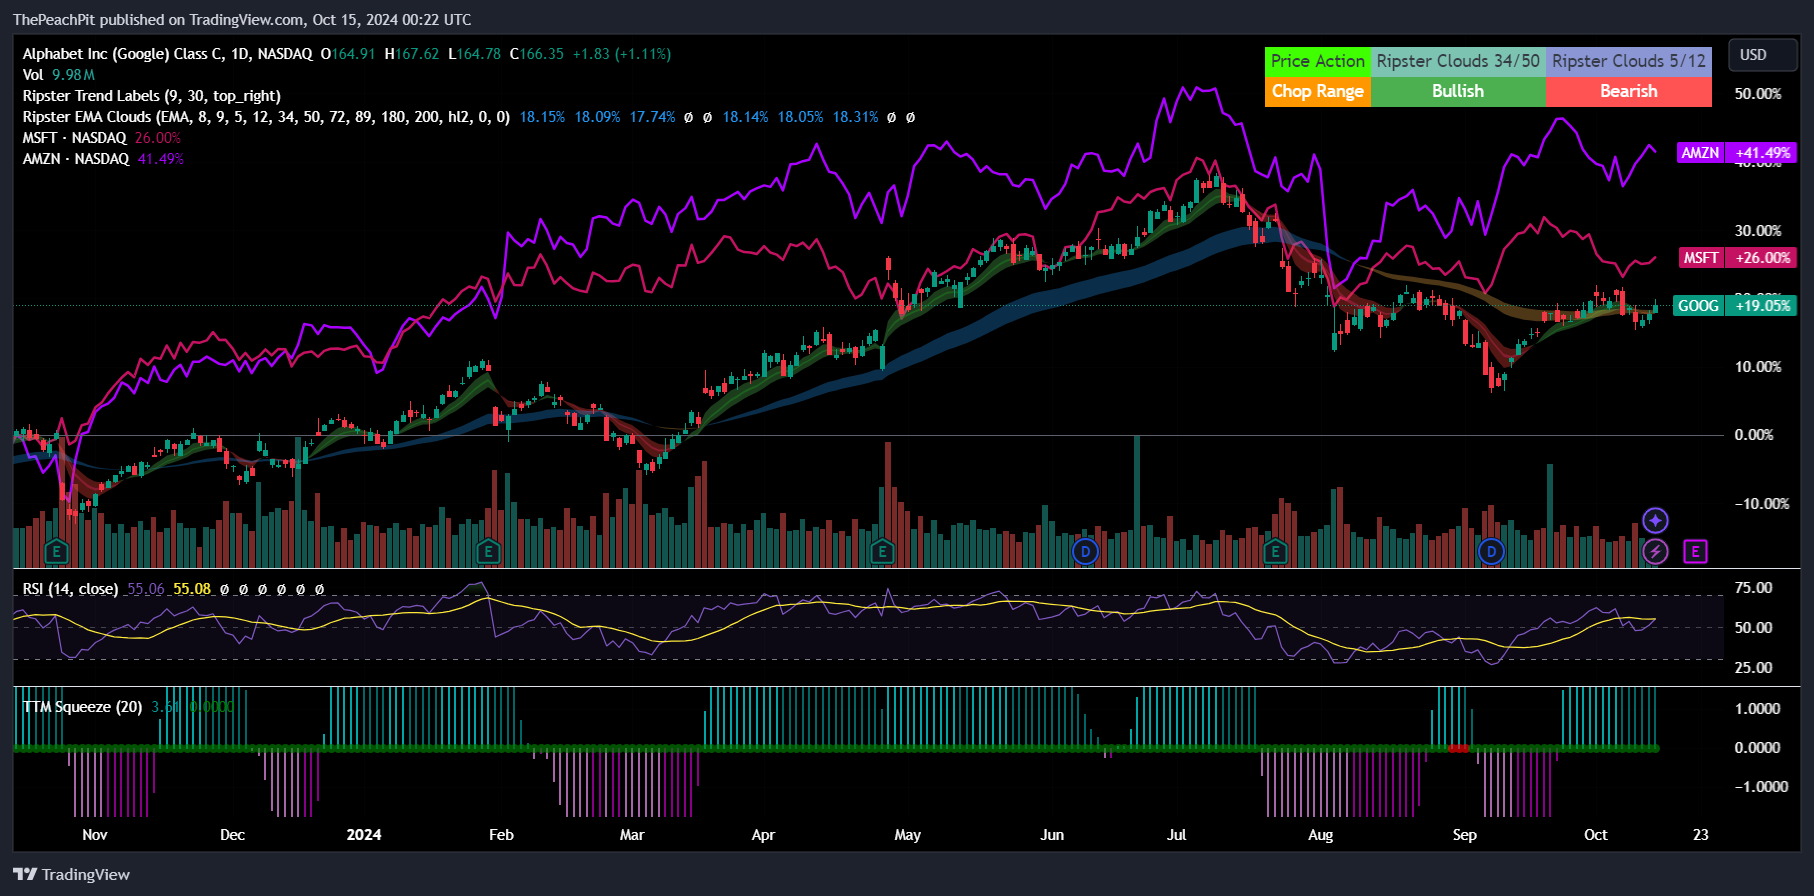Click the close value C166.35
The width and height of the screenshot is (1814, 896).
tap(537, 54)
